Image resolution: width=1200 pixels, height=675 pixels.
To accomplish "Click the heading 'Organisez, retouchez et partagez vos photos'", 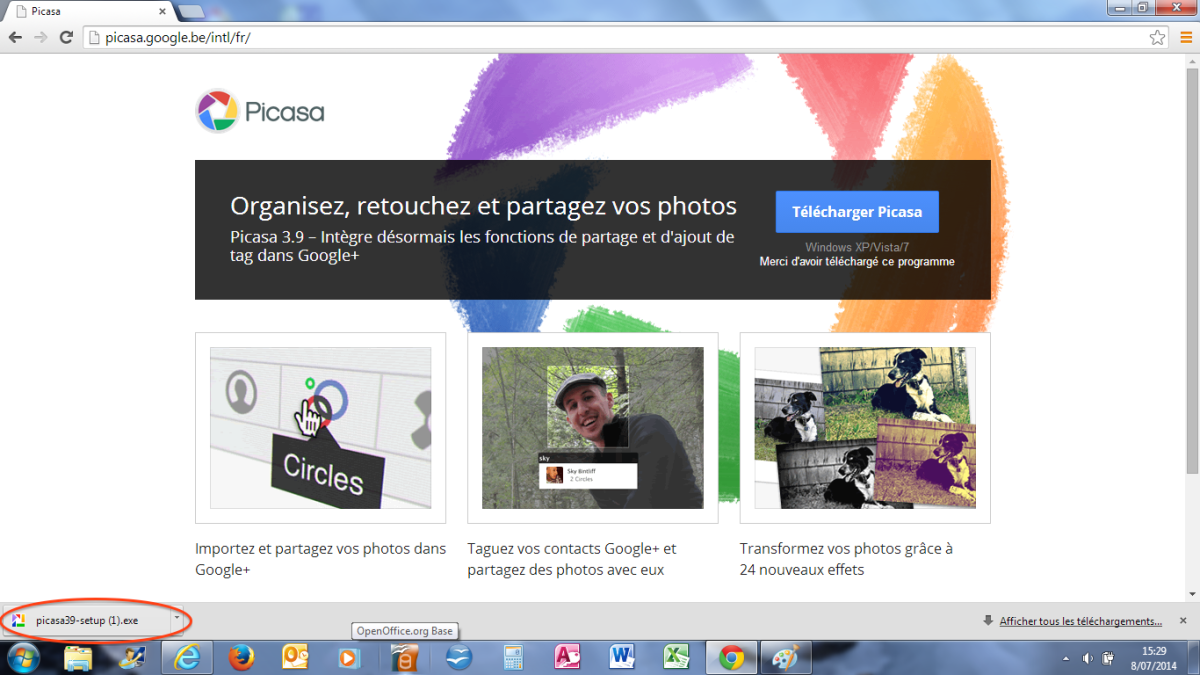I will pyautogui.click(x=483, y=207).
